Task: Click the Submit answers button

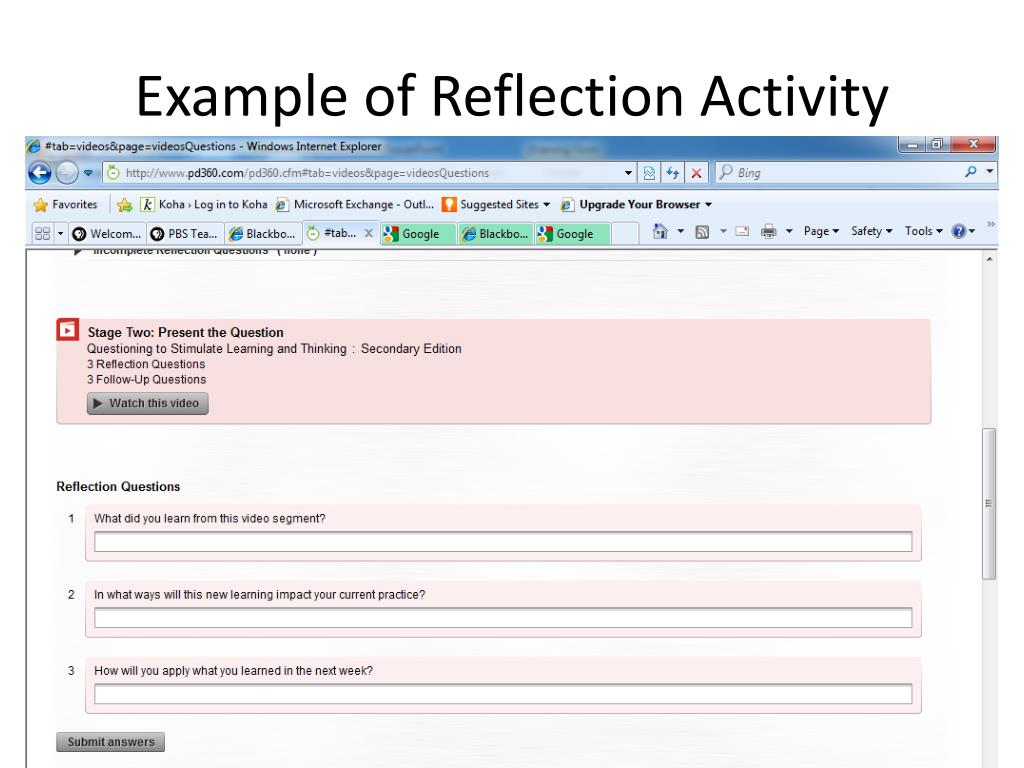Action: [110, 742]
